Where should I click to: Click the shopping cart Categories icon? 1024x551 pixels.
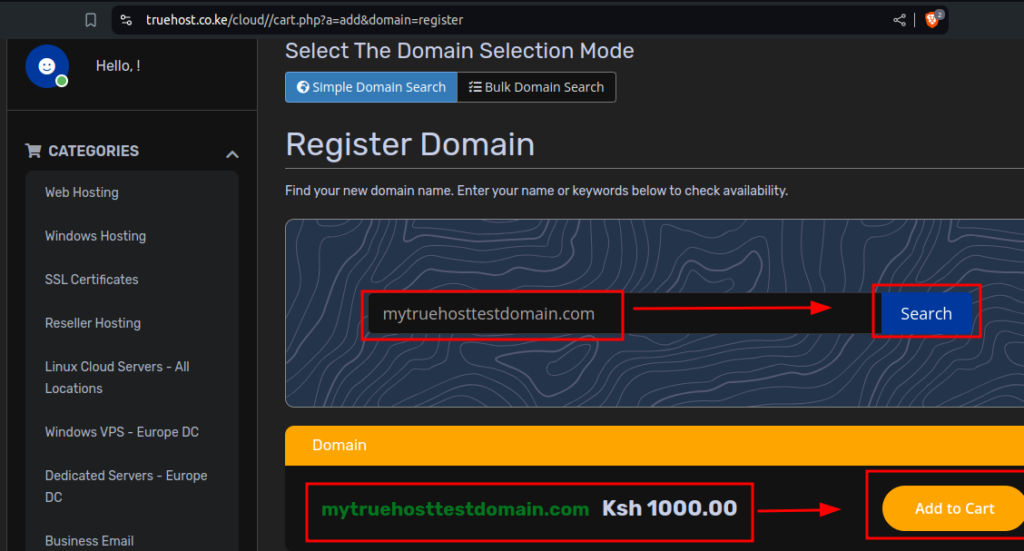[x=33, y=151]
